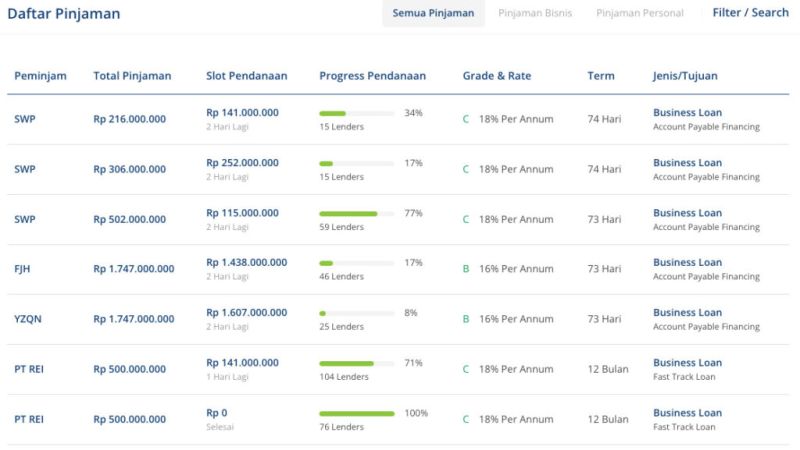This screenshot has width=800, height=450.
Task: Click the 100% percentage text
Action: [x=416, y=413]
